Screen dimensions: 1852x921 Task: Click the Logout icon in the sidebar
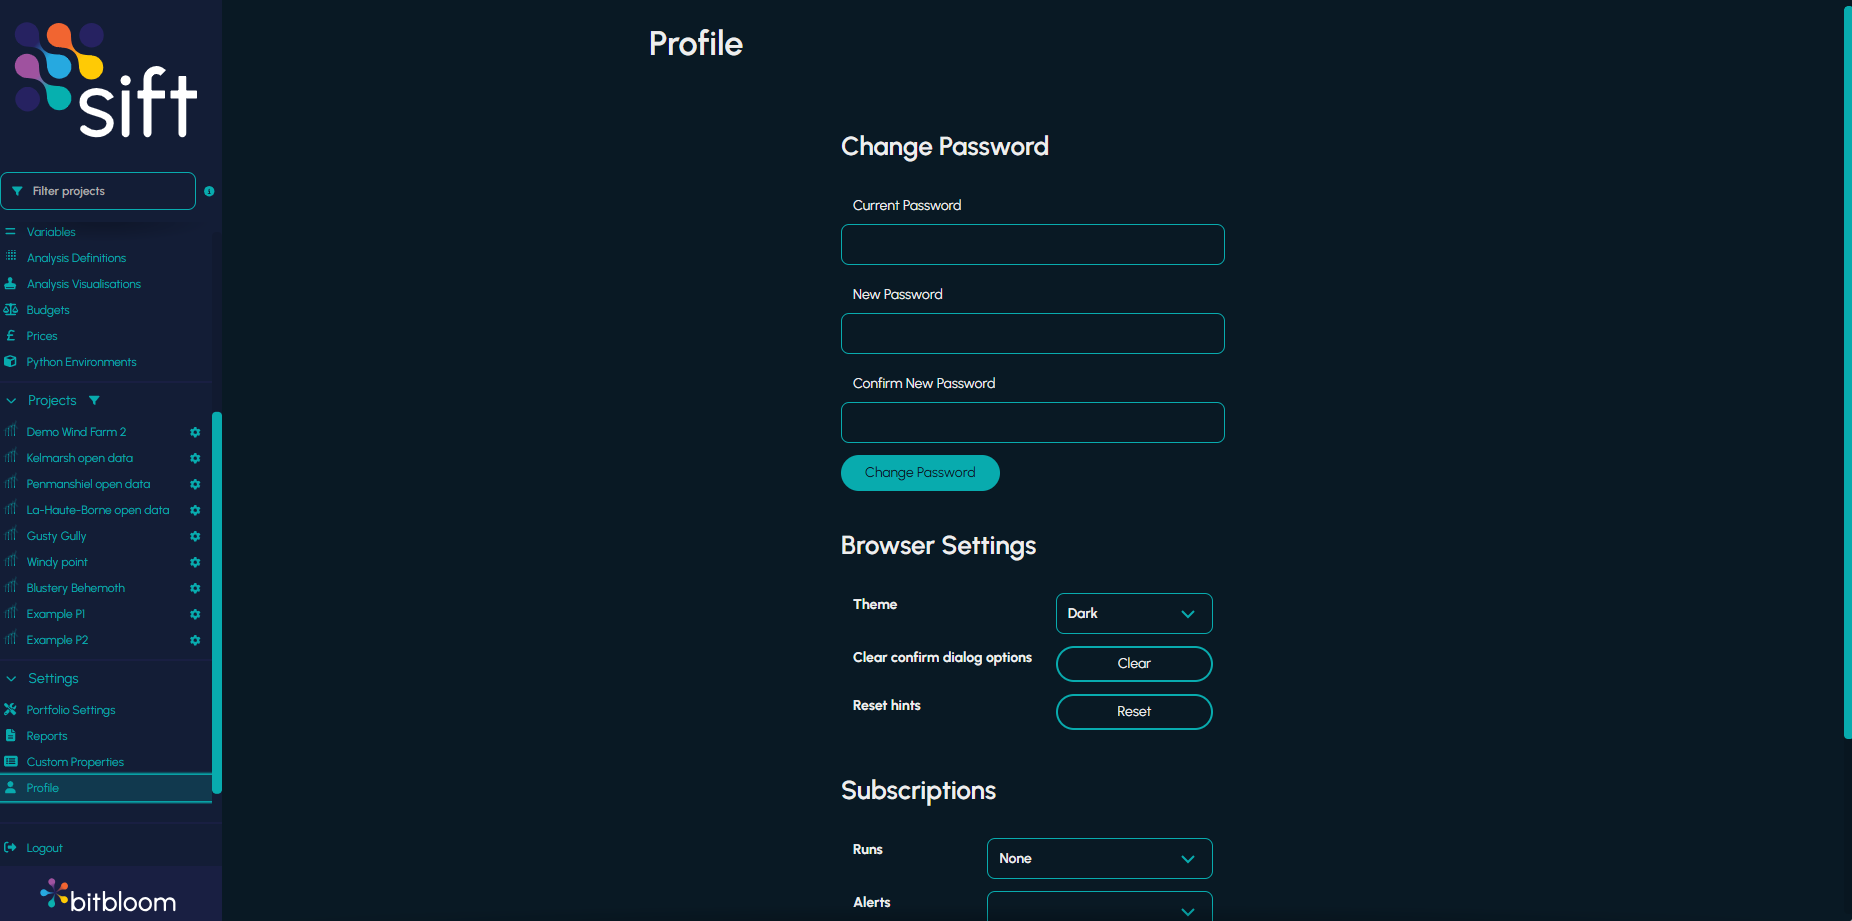10,848
